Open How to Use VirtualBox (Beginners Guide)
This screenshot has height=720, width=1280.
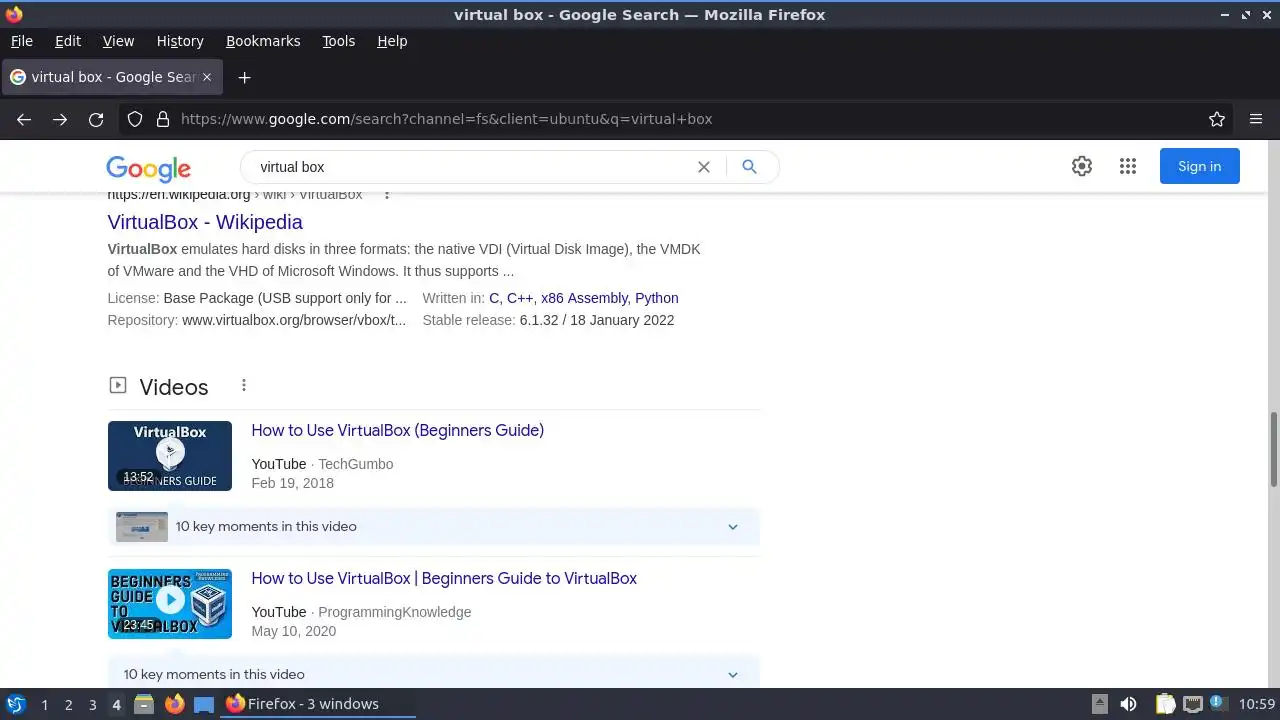pos(398,431)
